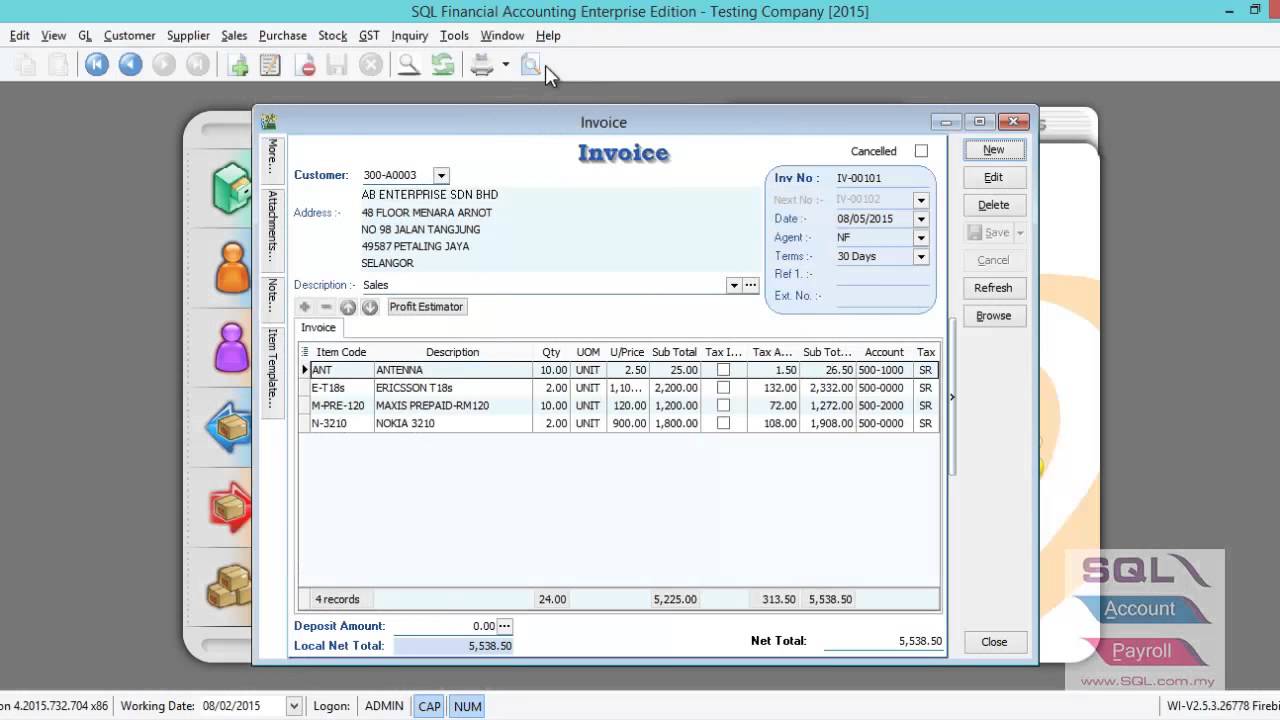Expand the side panel arrow beside the grid
Viewport: 1280px width, 720px height.
click(x=952, y=397)
